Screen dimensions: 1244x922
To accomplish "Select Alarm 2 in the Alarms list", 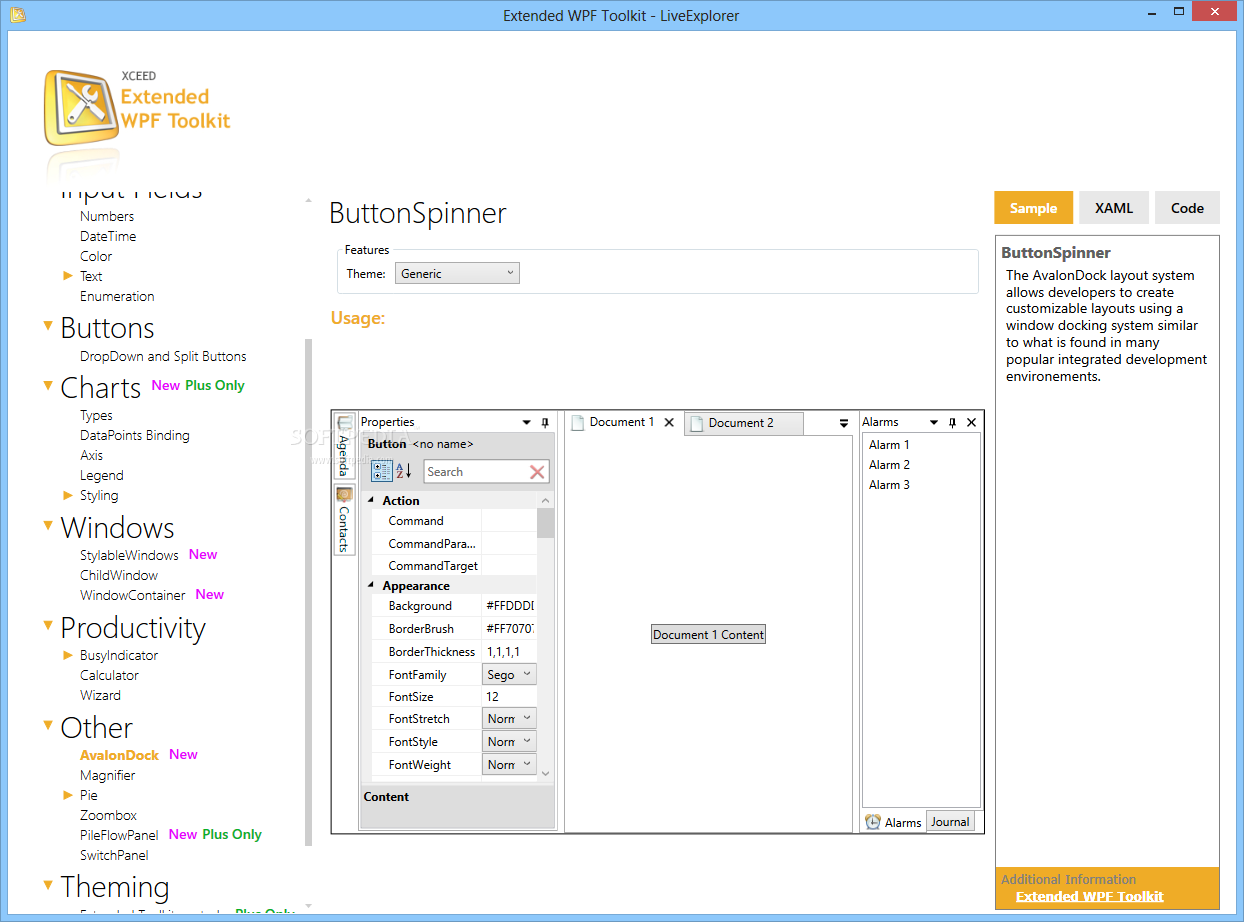I will (889, 465).
